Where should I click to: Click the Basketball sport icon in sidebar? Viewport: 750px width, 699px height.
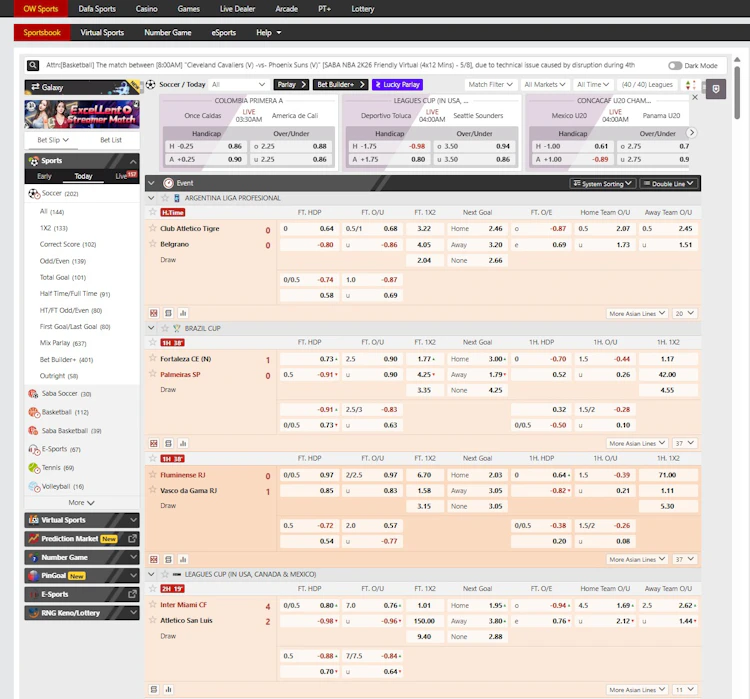pyautogui.click(x=33, y=412)
